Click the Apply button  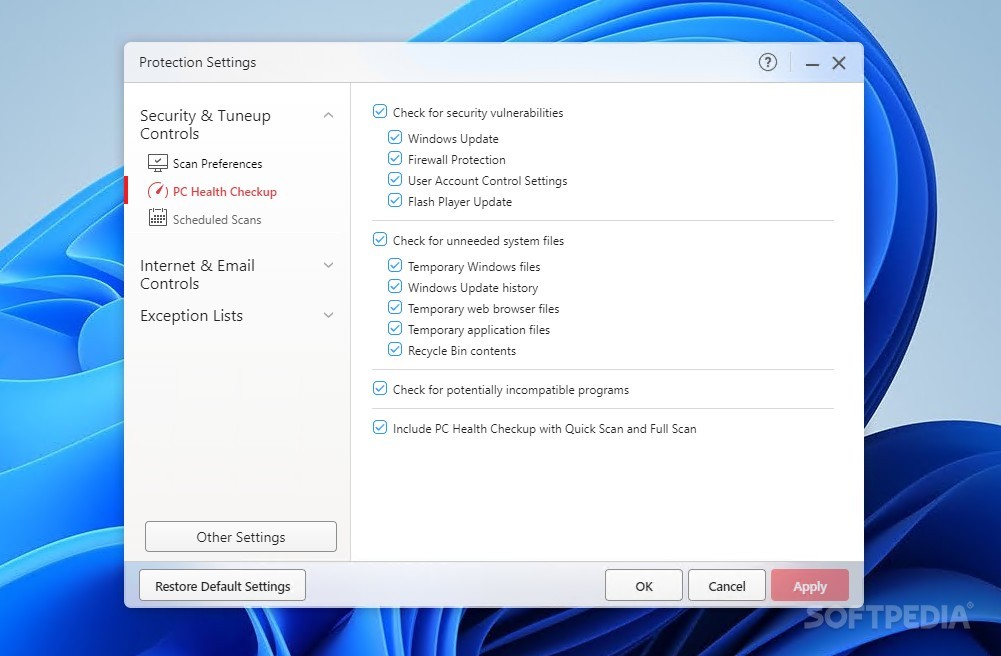[809, 585]
